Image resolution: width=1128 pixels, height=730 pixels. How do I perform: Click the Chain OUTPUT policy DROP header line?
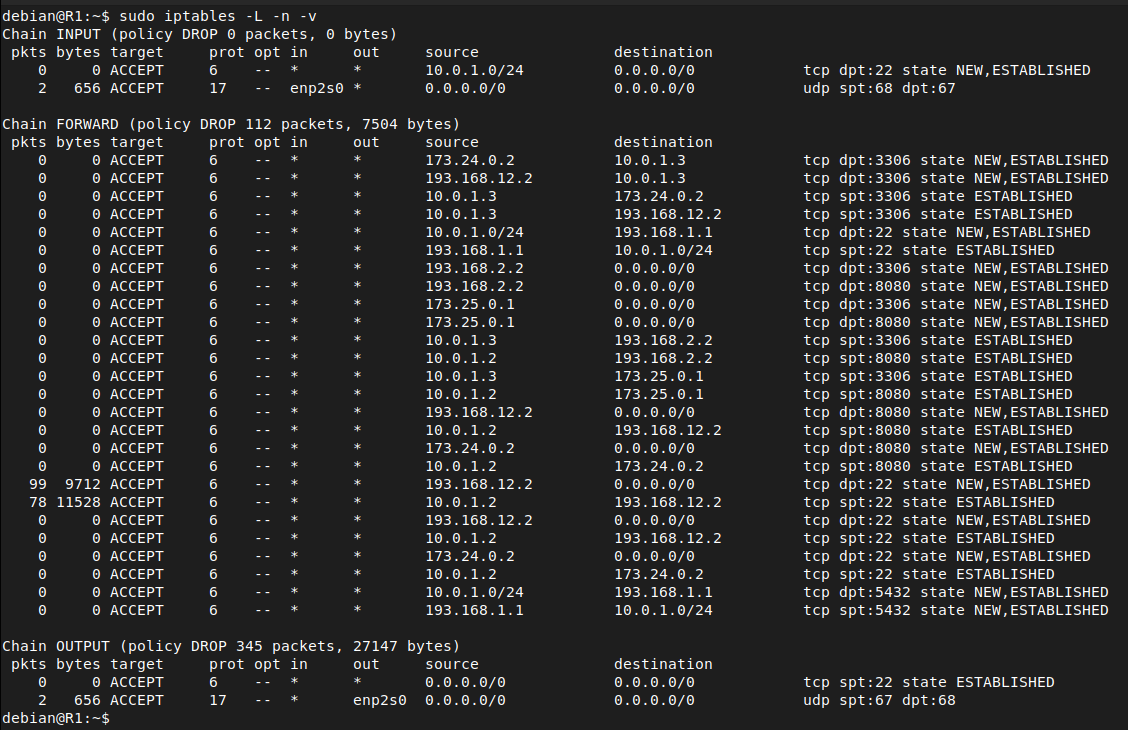click(x=231, y=646)
